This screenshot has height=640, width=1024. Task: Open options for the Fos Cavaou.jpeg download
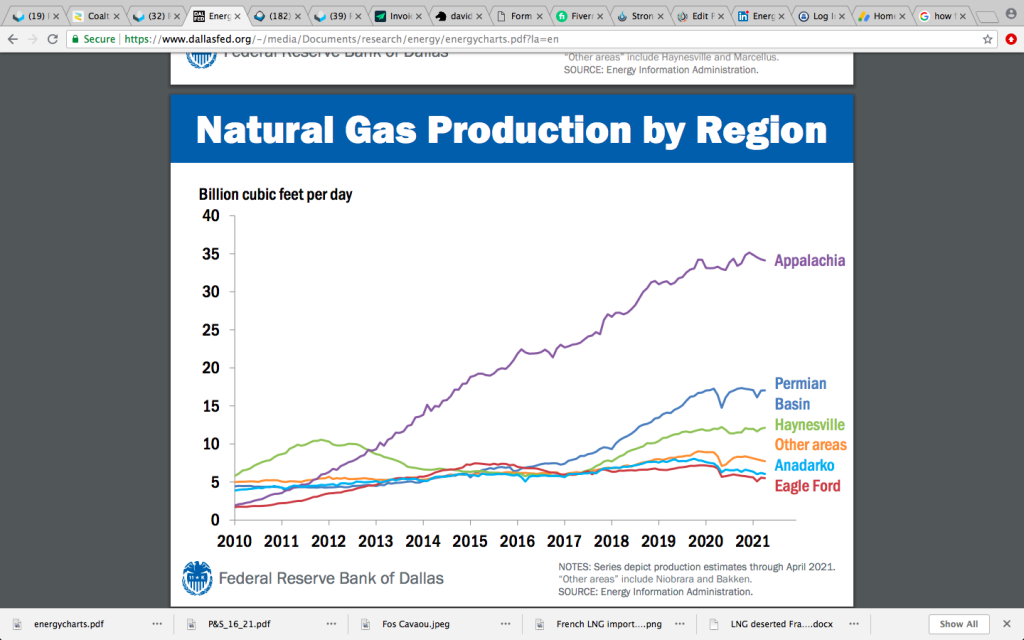click(506, 623)
